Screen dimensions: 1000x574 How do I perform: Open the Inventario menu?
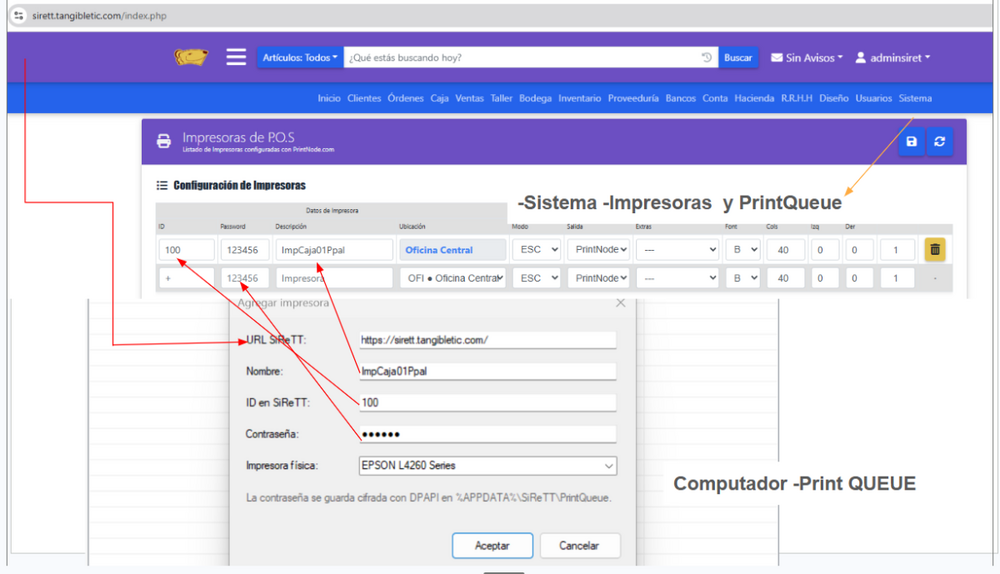click(580, 98)
